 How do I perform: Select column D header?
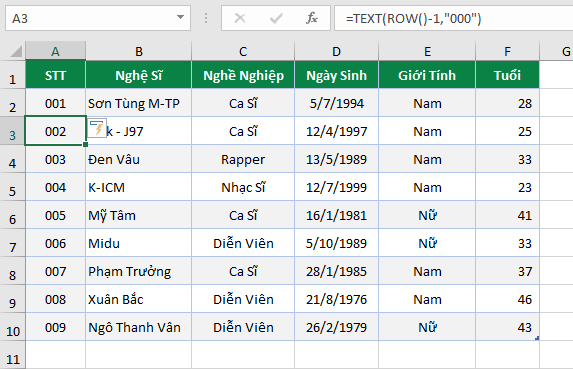pyautogui.click(x=337, y=52)
